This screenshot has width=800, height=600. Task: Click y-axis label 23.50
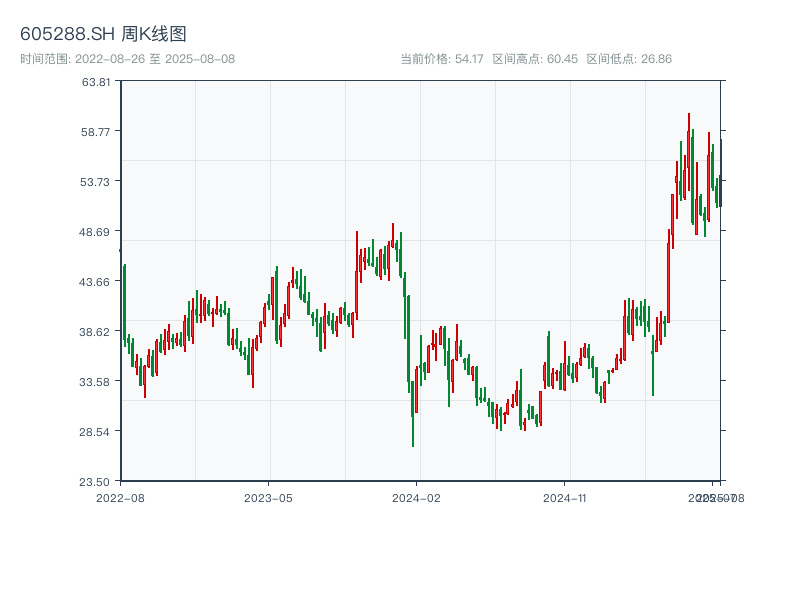(x=94, y=482)
